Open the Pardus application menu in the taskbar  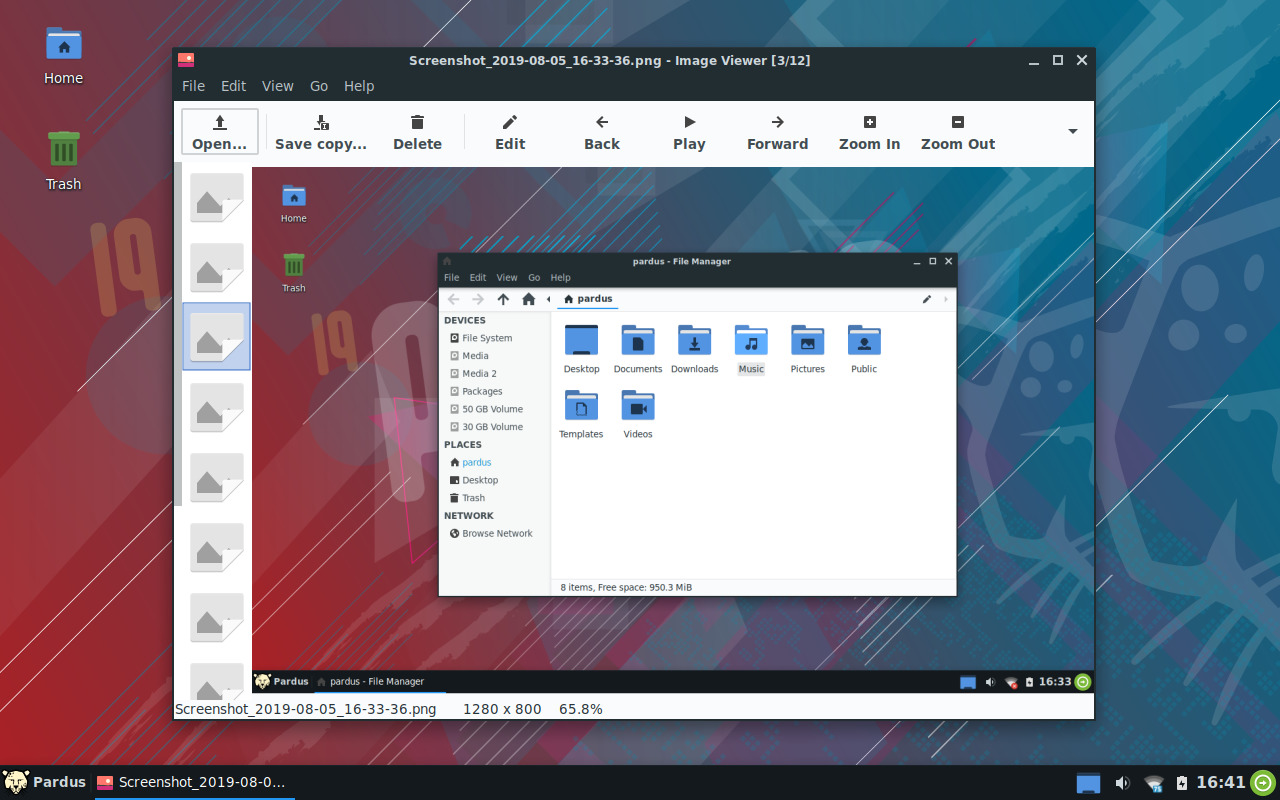coord(44,782)
